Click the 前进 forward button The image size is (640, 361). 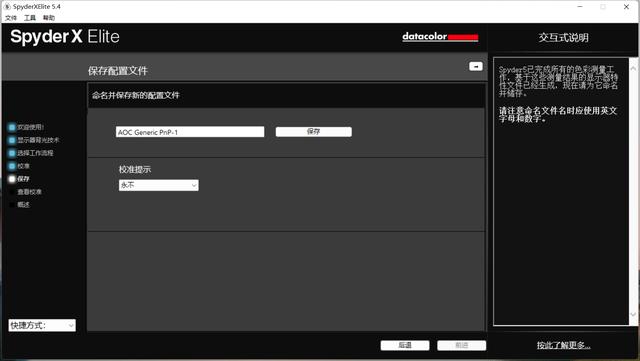462,345
